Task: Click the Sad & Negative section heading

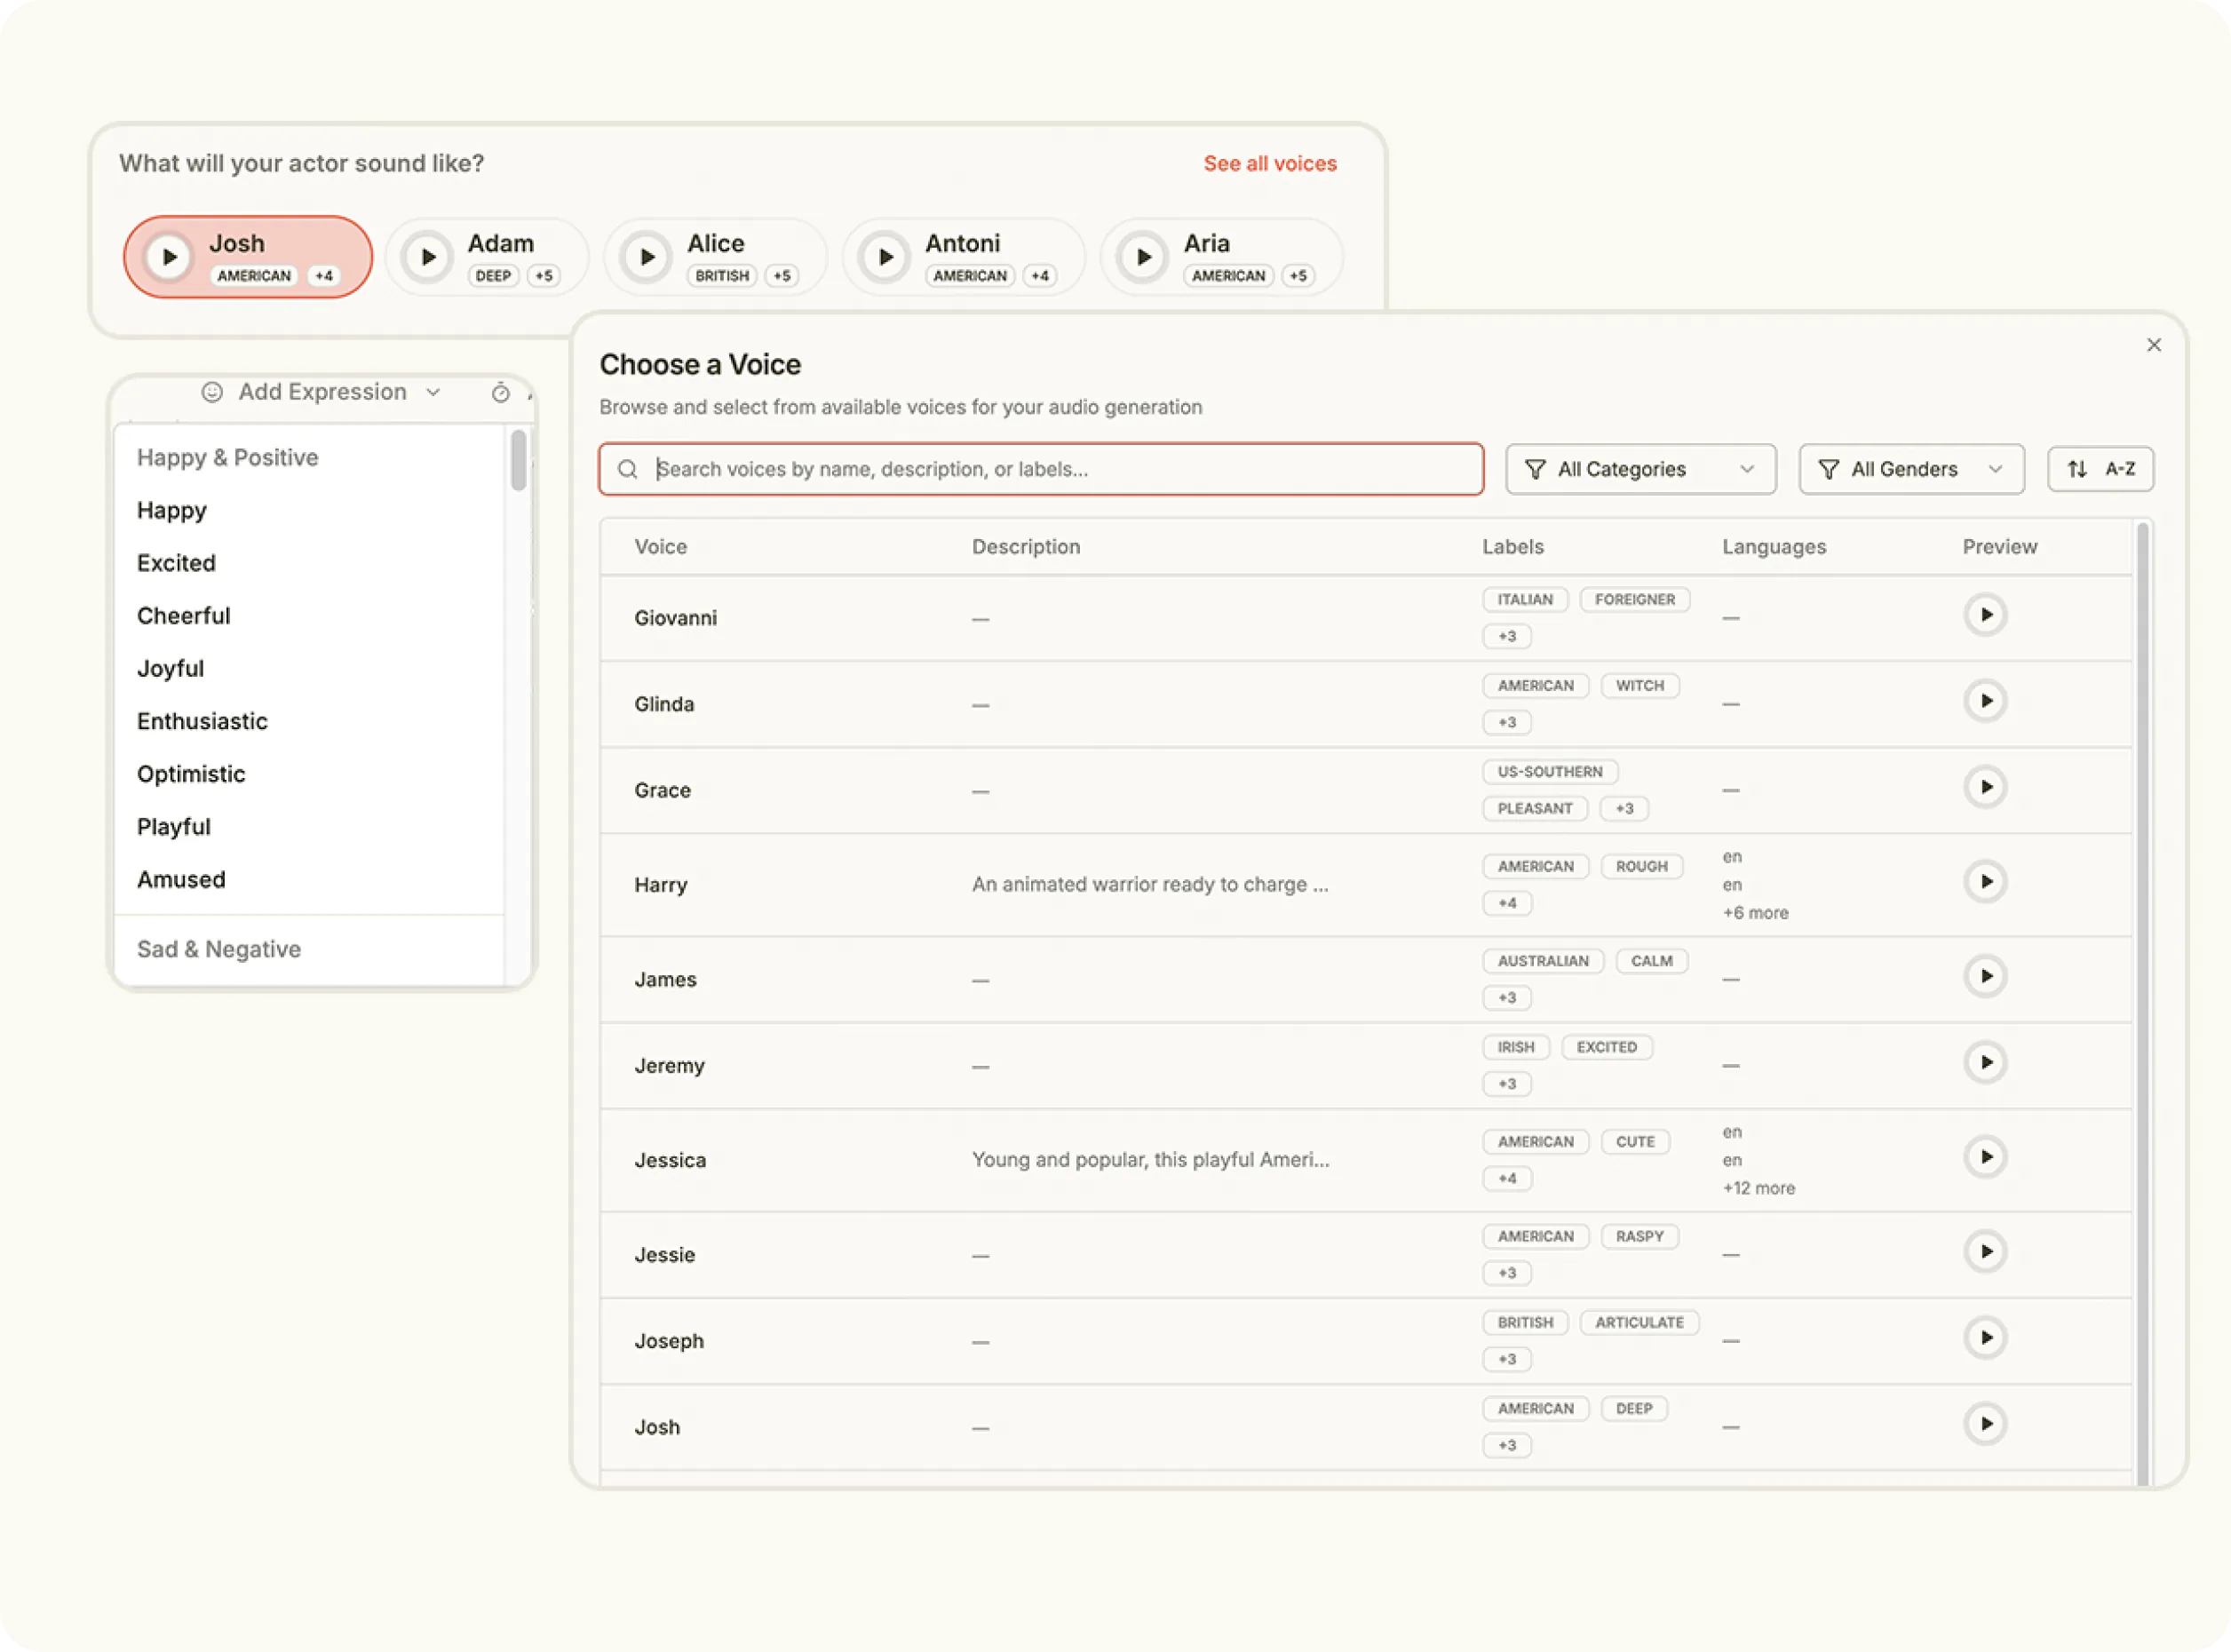Action: click(x=219, y=949)
